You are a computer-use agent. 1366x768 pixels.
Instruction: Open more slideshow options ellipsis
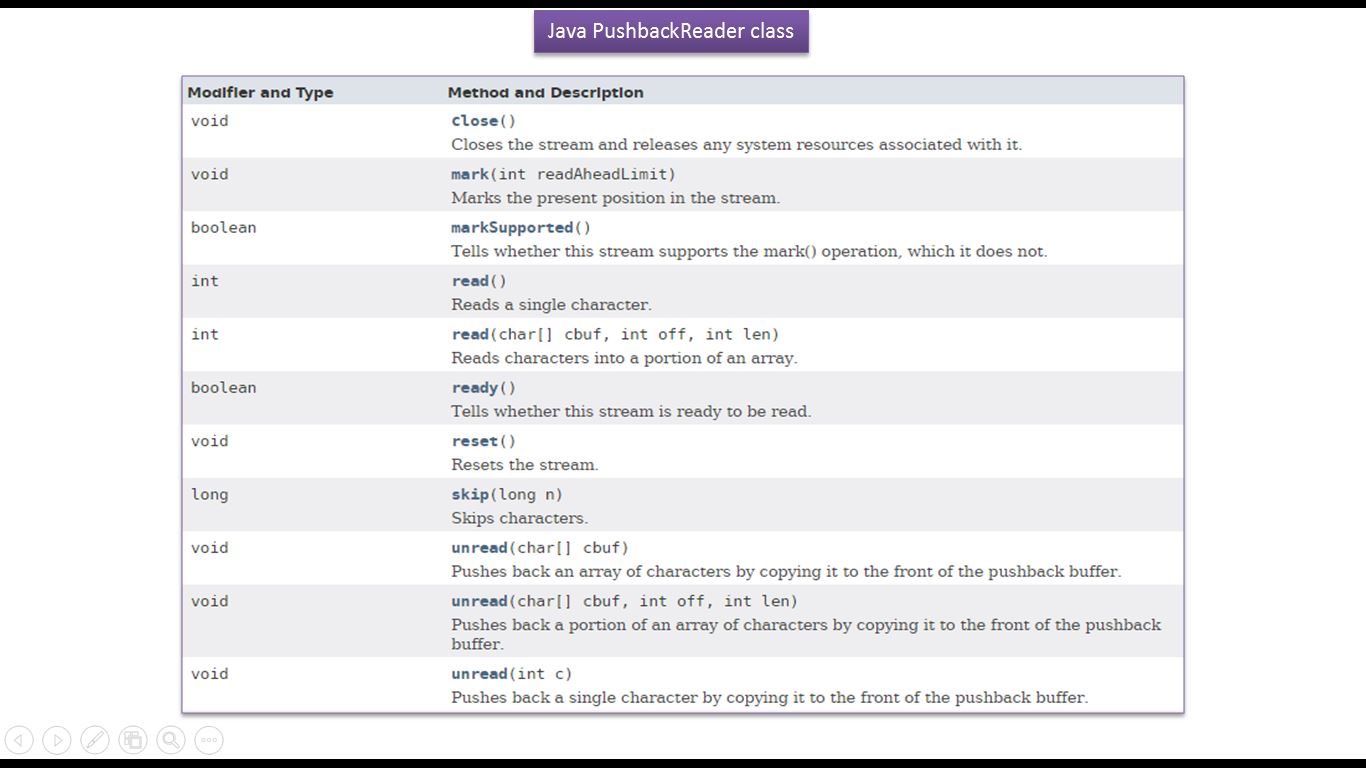209,740
